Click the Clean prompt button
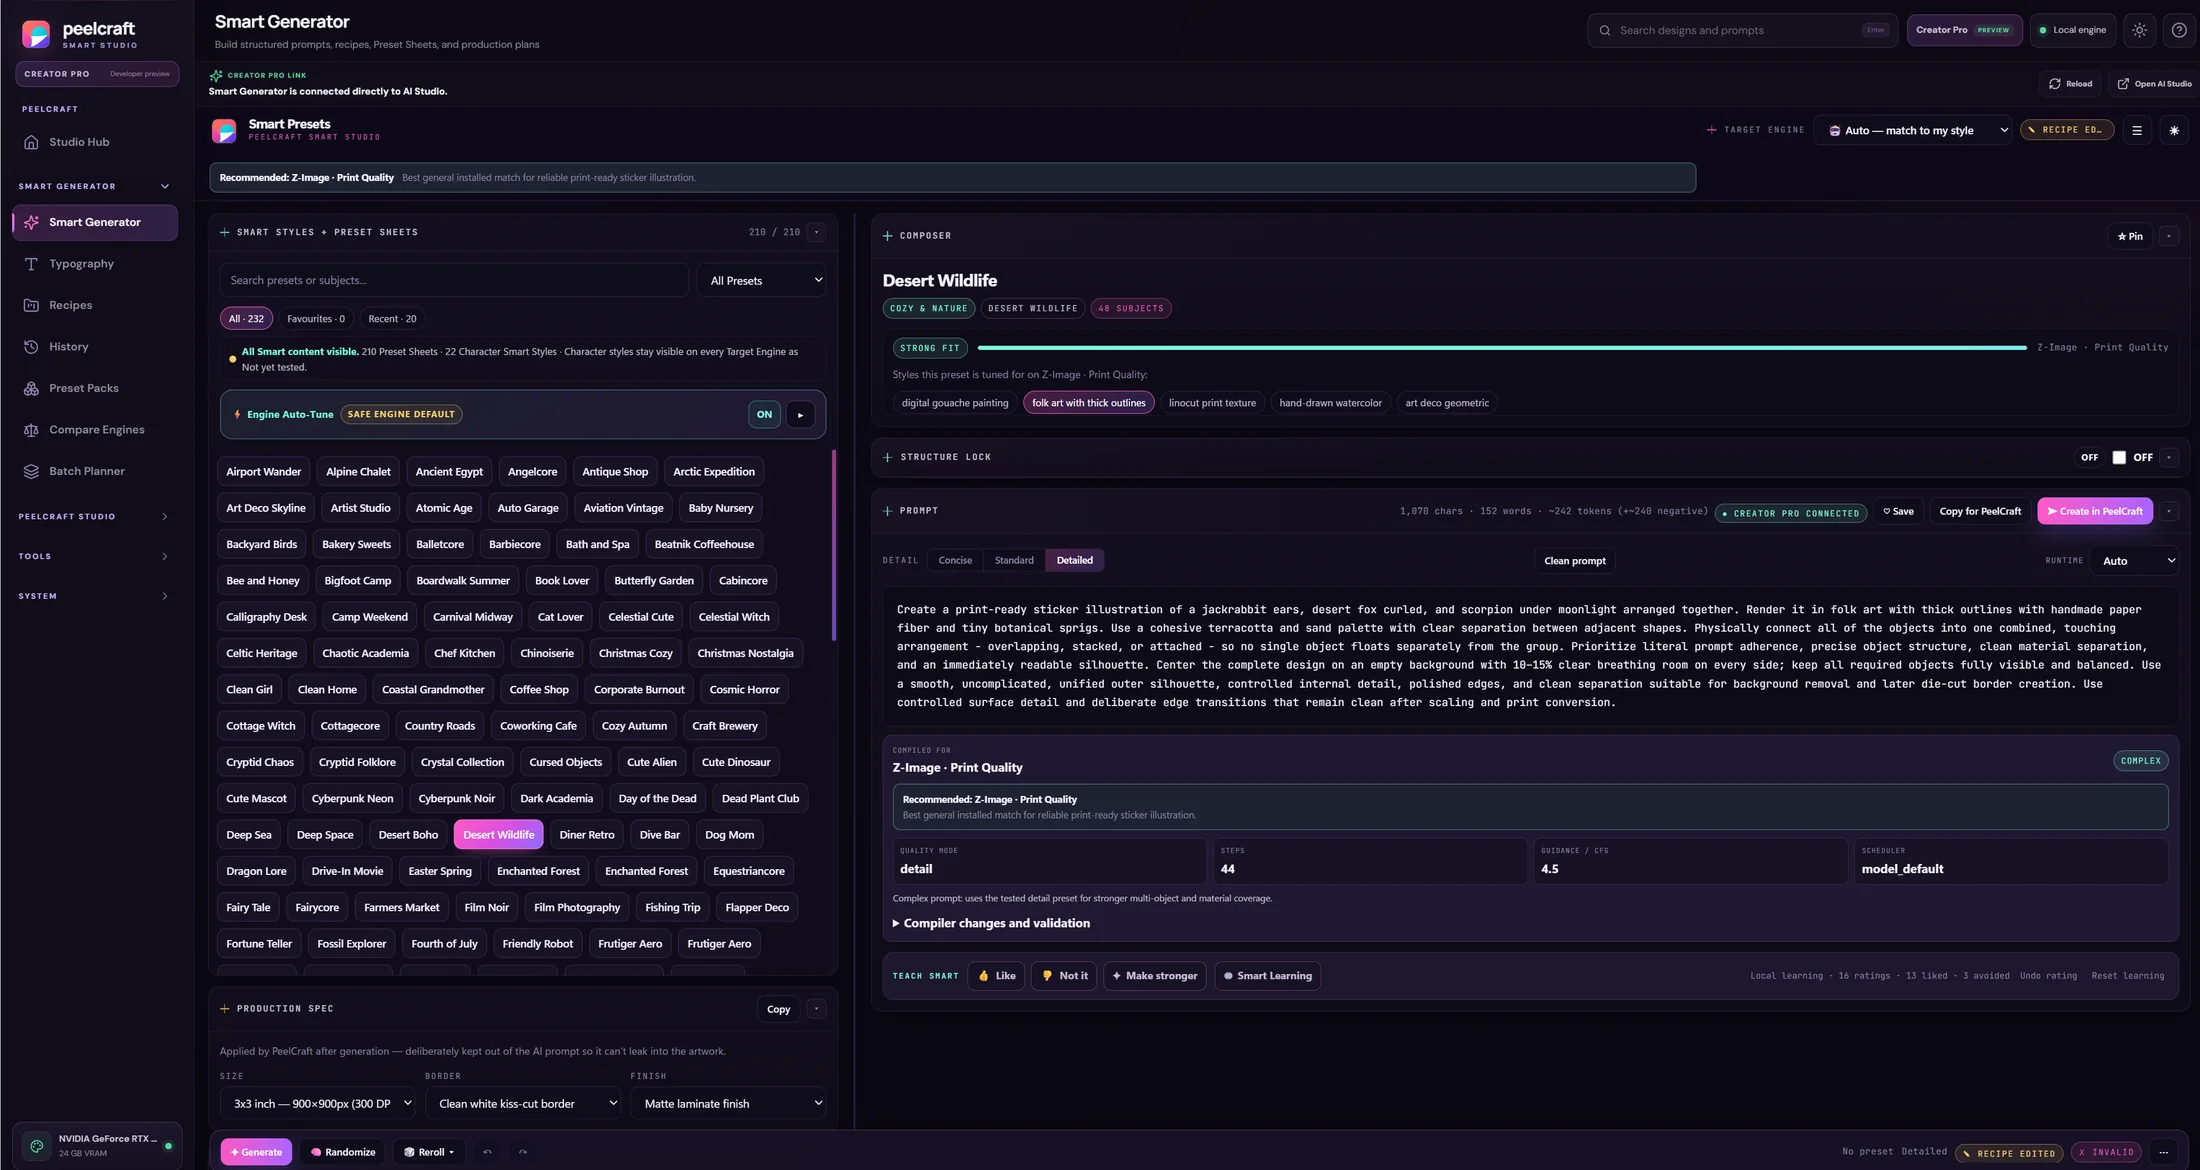 click(x=1575, y=561)
